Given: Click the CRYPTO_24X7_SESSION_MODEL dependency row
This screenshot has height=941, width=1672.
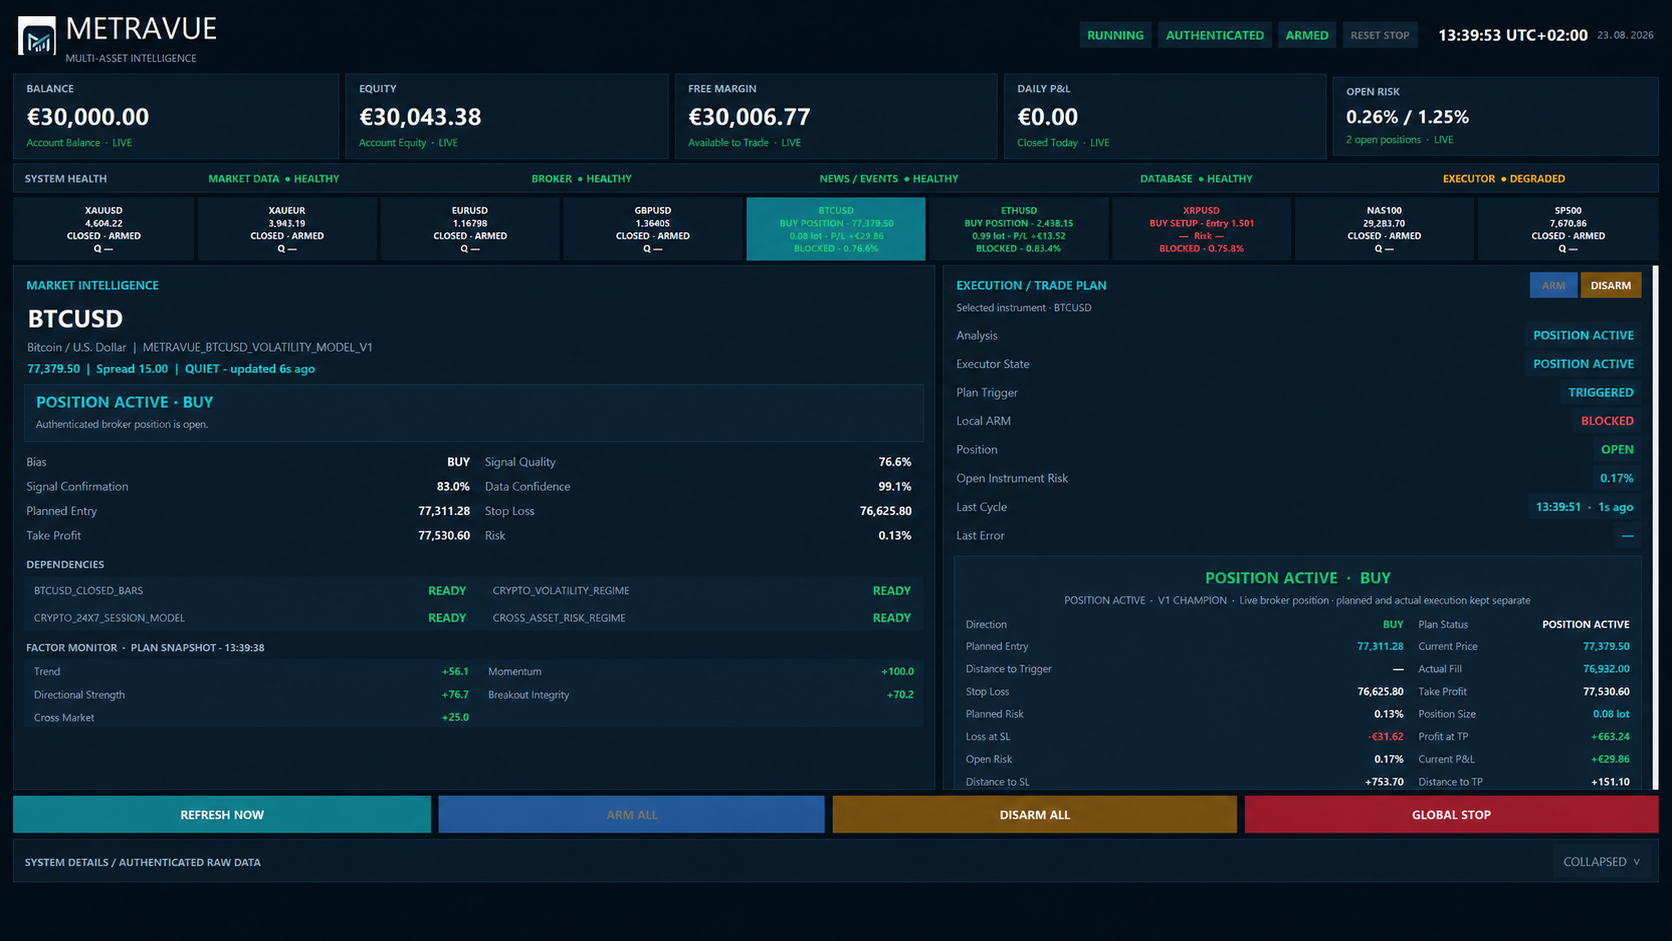Looking at the screenshot, I should (x=250, y=618).
